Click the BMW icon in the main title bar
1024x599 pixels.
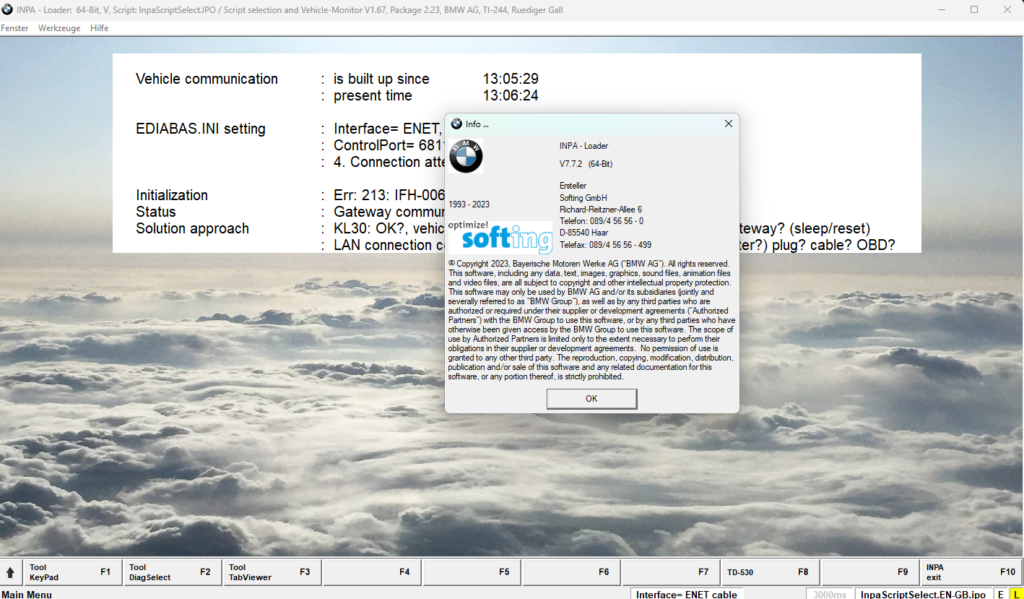point(9,9)
